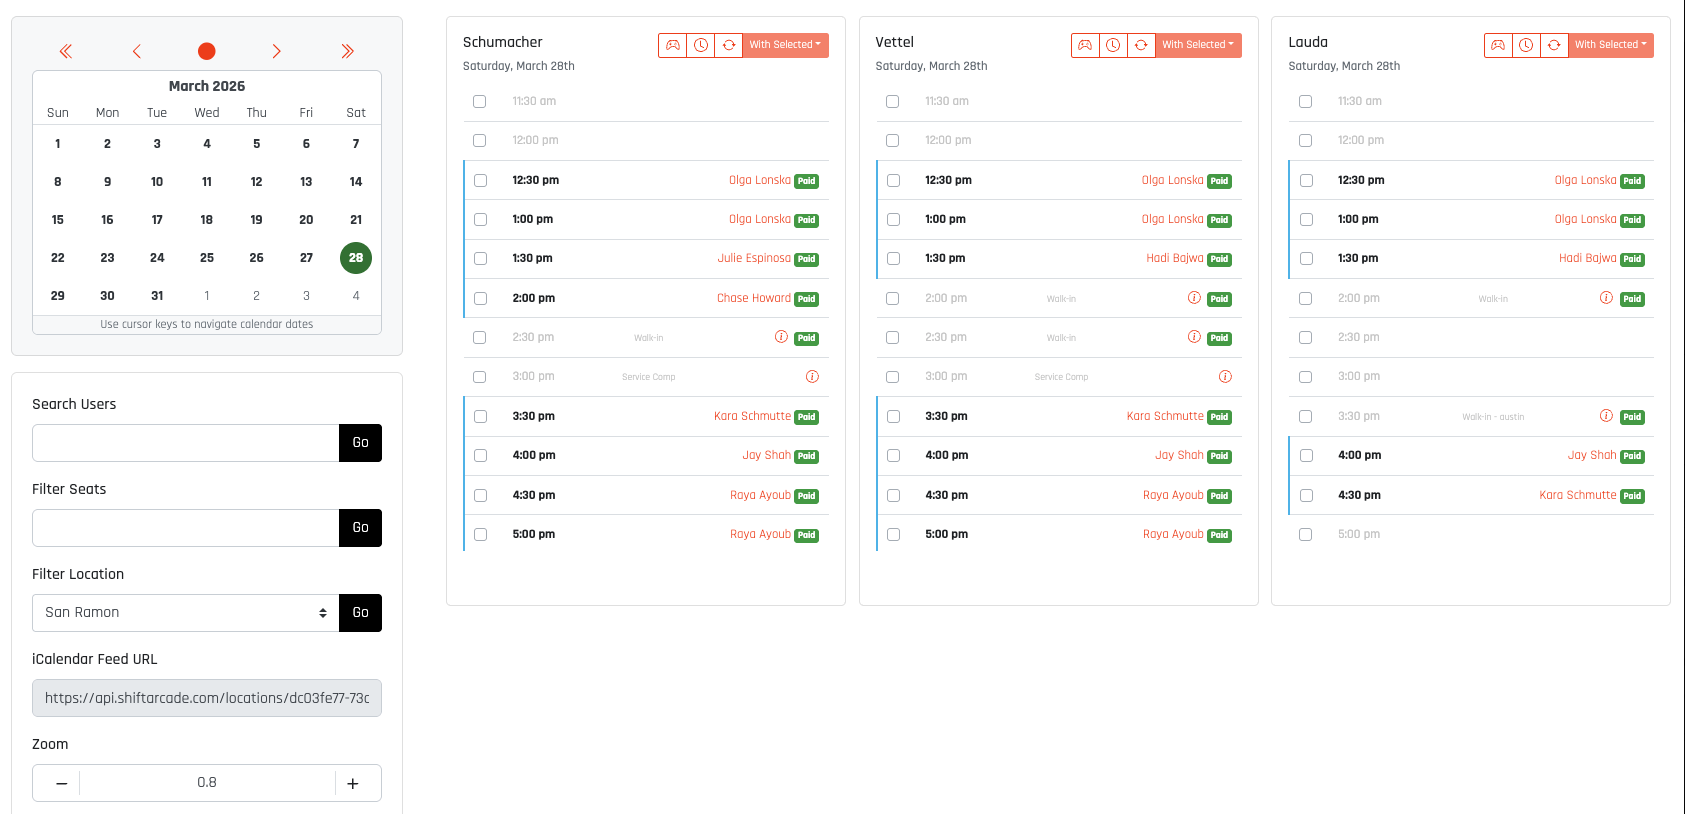Select March 28 in the calendar
This screenshot has width=1685, height=814.
pos(356,258)
